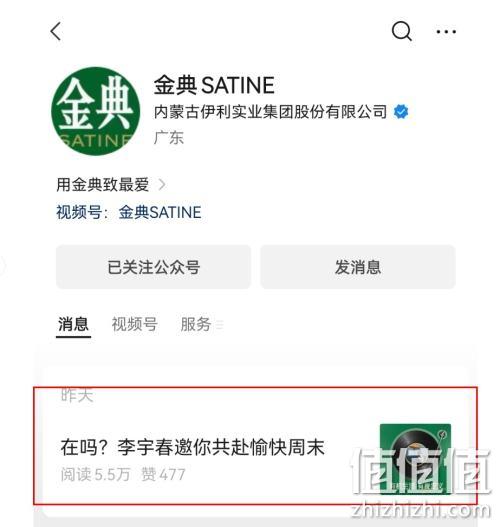500x527 pixels.
Task: Open the three-dot more menu
Action: (x=446, y=32)
